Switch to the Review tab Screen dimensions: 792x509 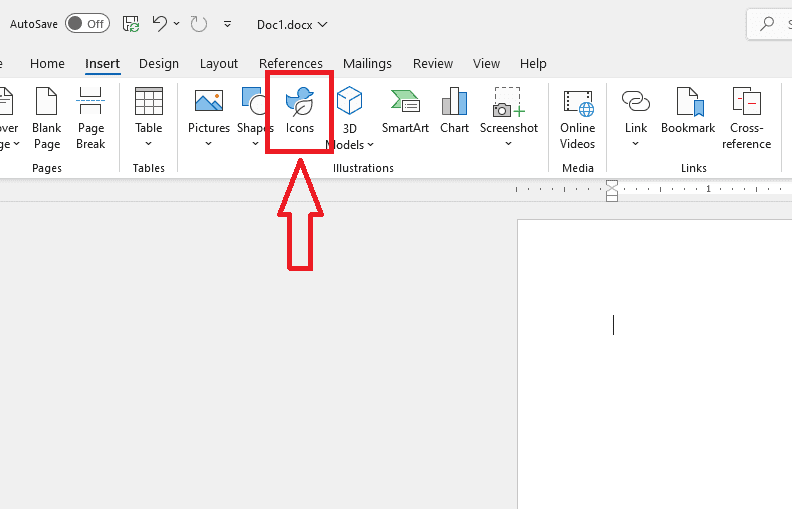[x=433, y=64]
